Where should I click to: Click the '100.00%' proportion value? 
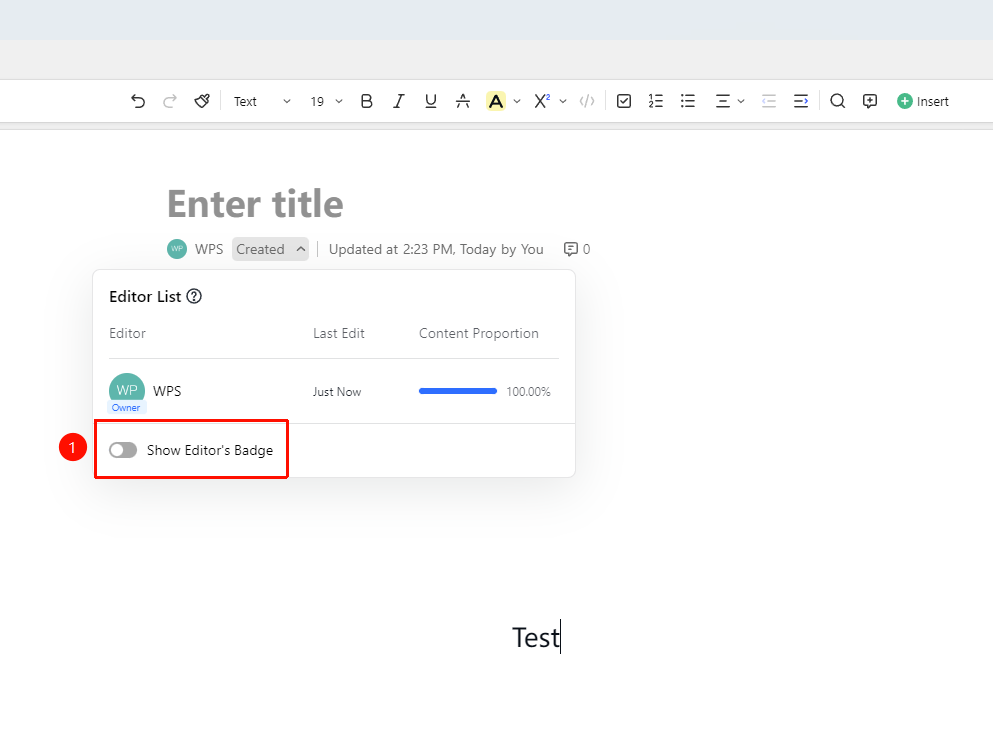click(x=528, y=392)
